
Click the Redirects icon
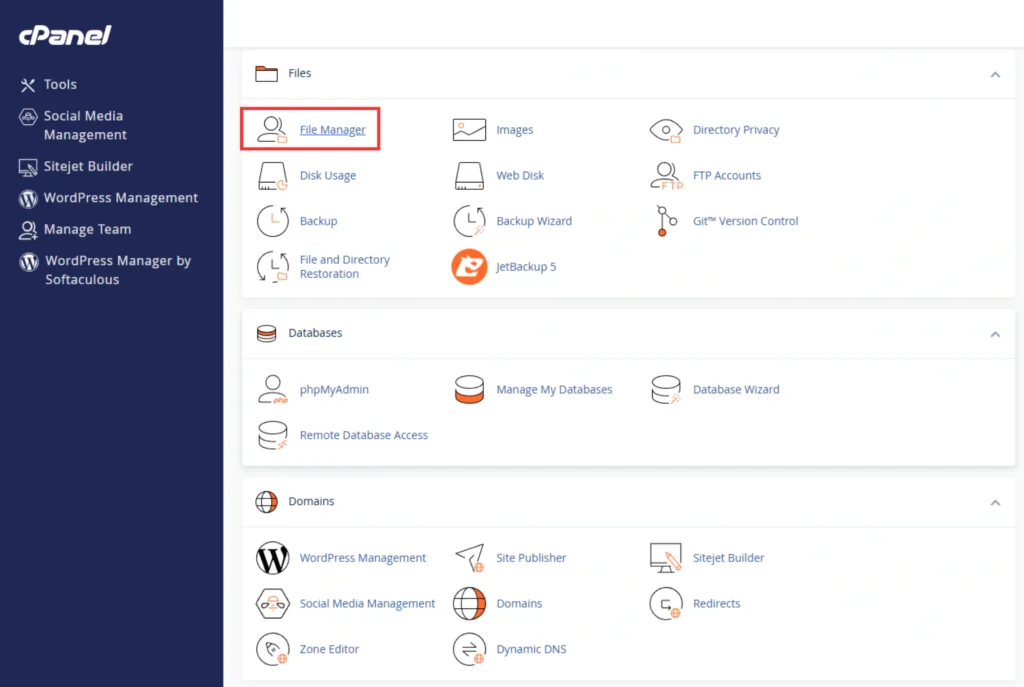tap(666, 603)
